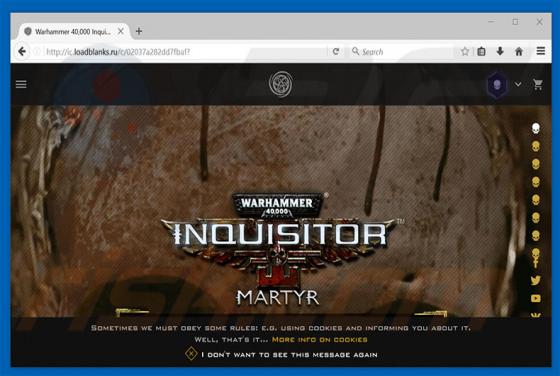Open the site hamburger menu

point(21,84)
